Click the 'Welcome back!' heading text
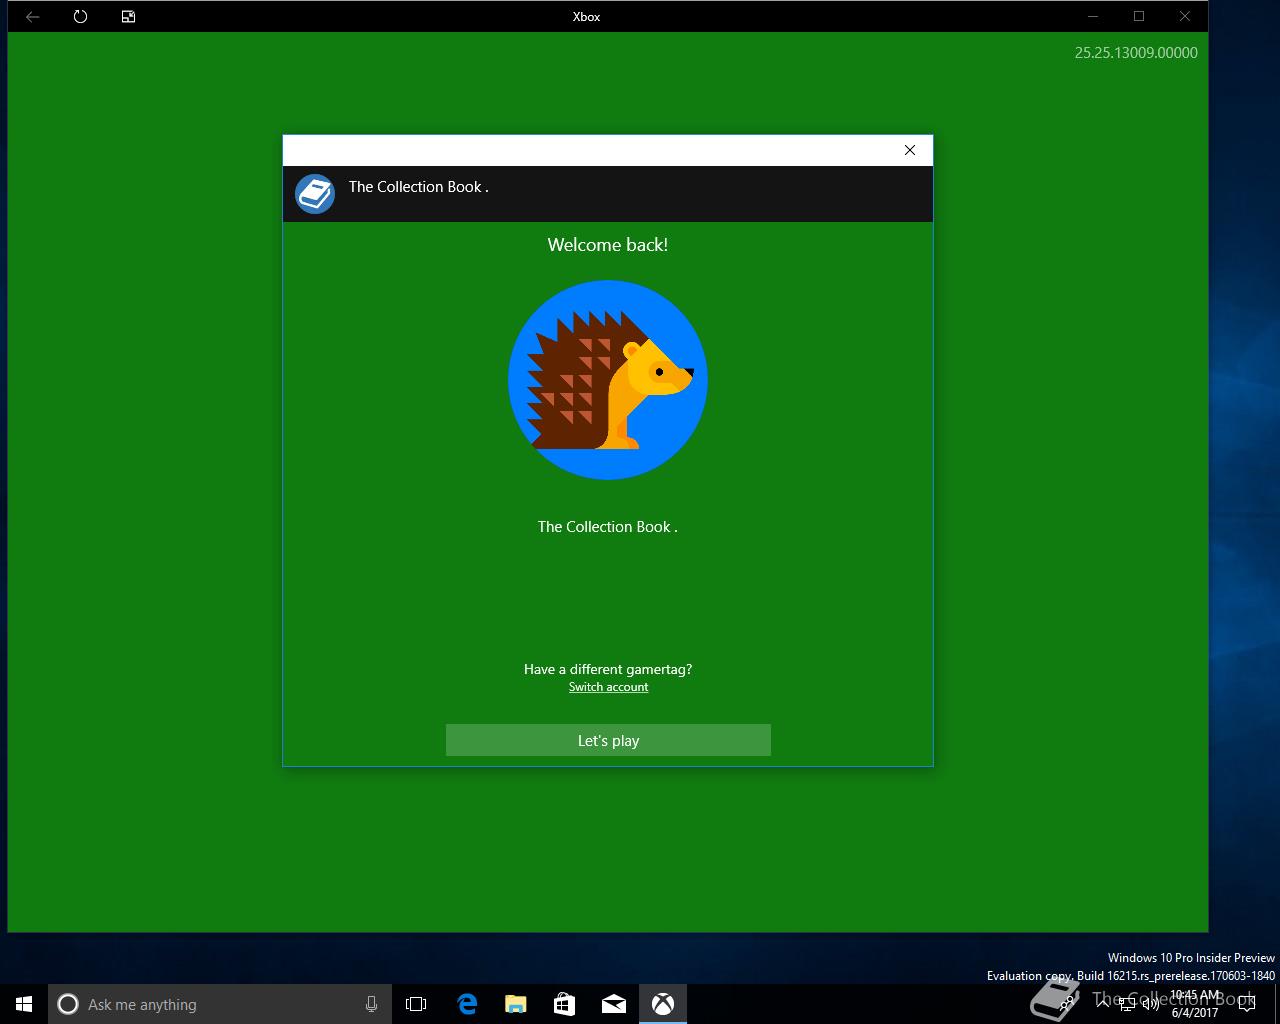Viewport: 1280px width, 1024px height. [608, 245]
